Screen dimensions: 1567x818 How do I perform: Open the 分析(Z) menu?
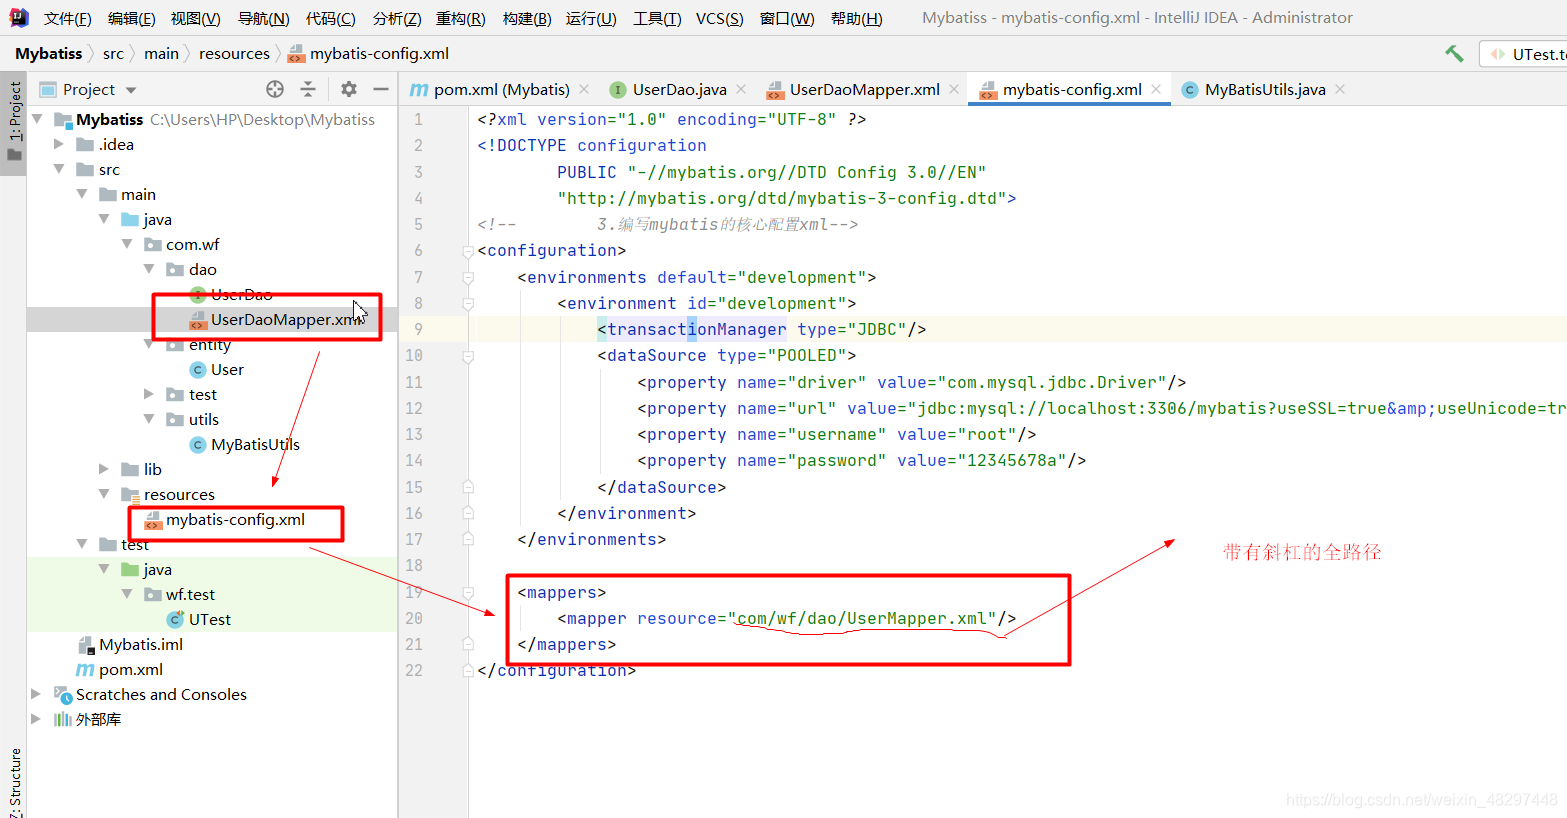click(396, 18)
